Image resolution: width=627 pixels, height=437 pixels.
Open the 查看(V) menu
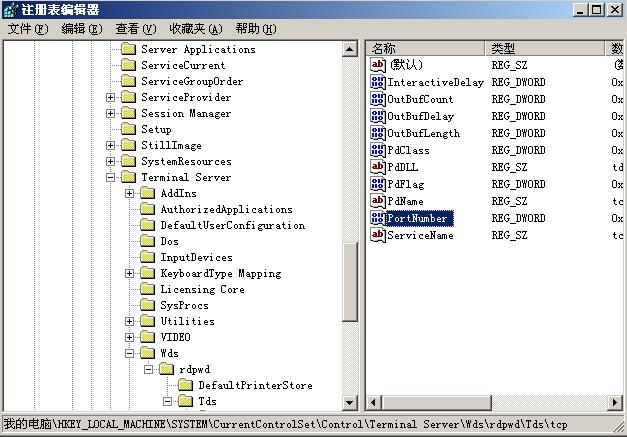135,29
